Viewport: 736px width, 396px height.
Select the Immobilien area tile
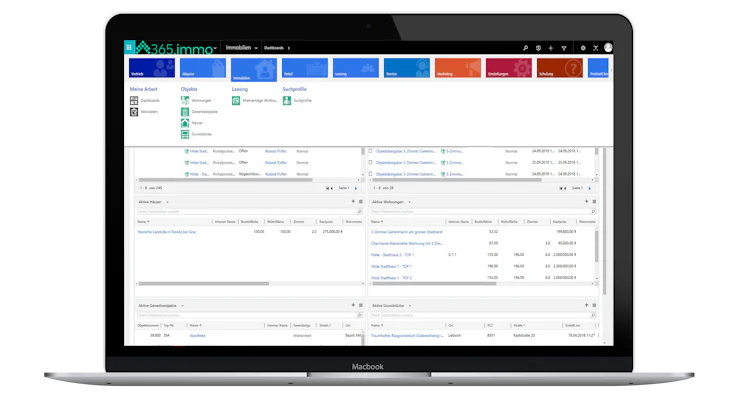(253, 69)
